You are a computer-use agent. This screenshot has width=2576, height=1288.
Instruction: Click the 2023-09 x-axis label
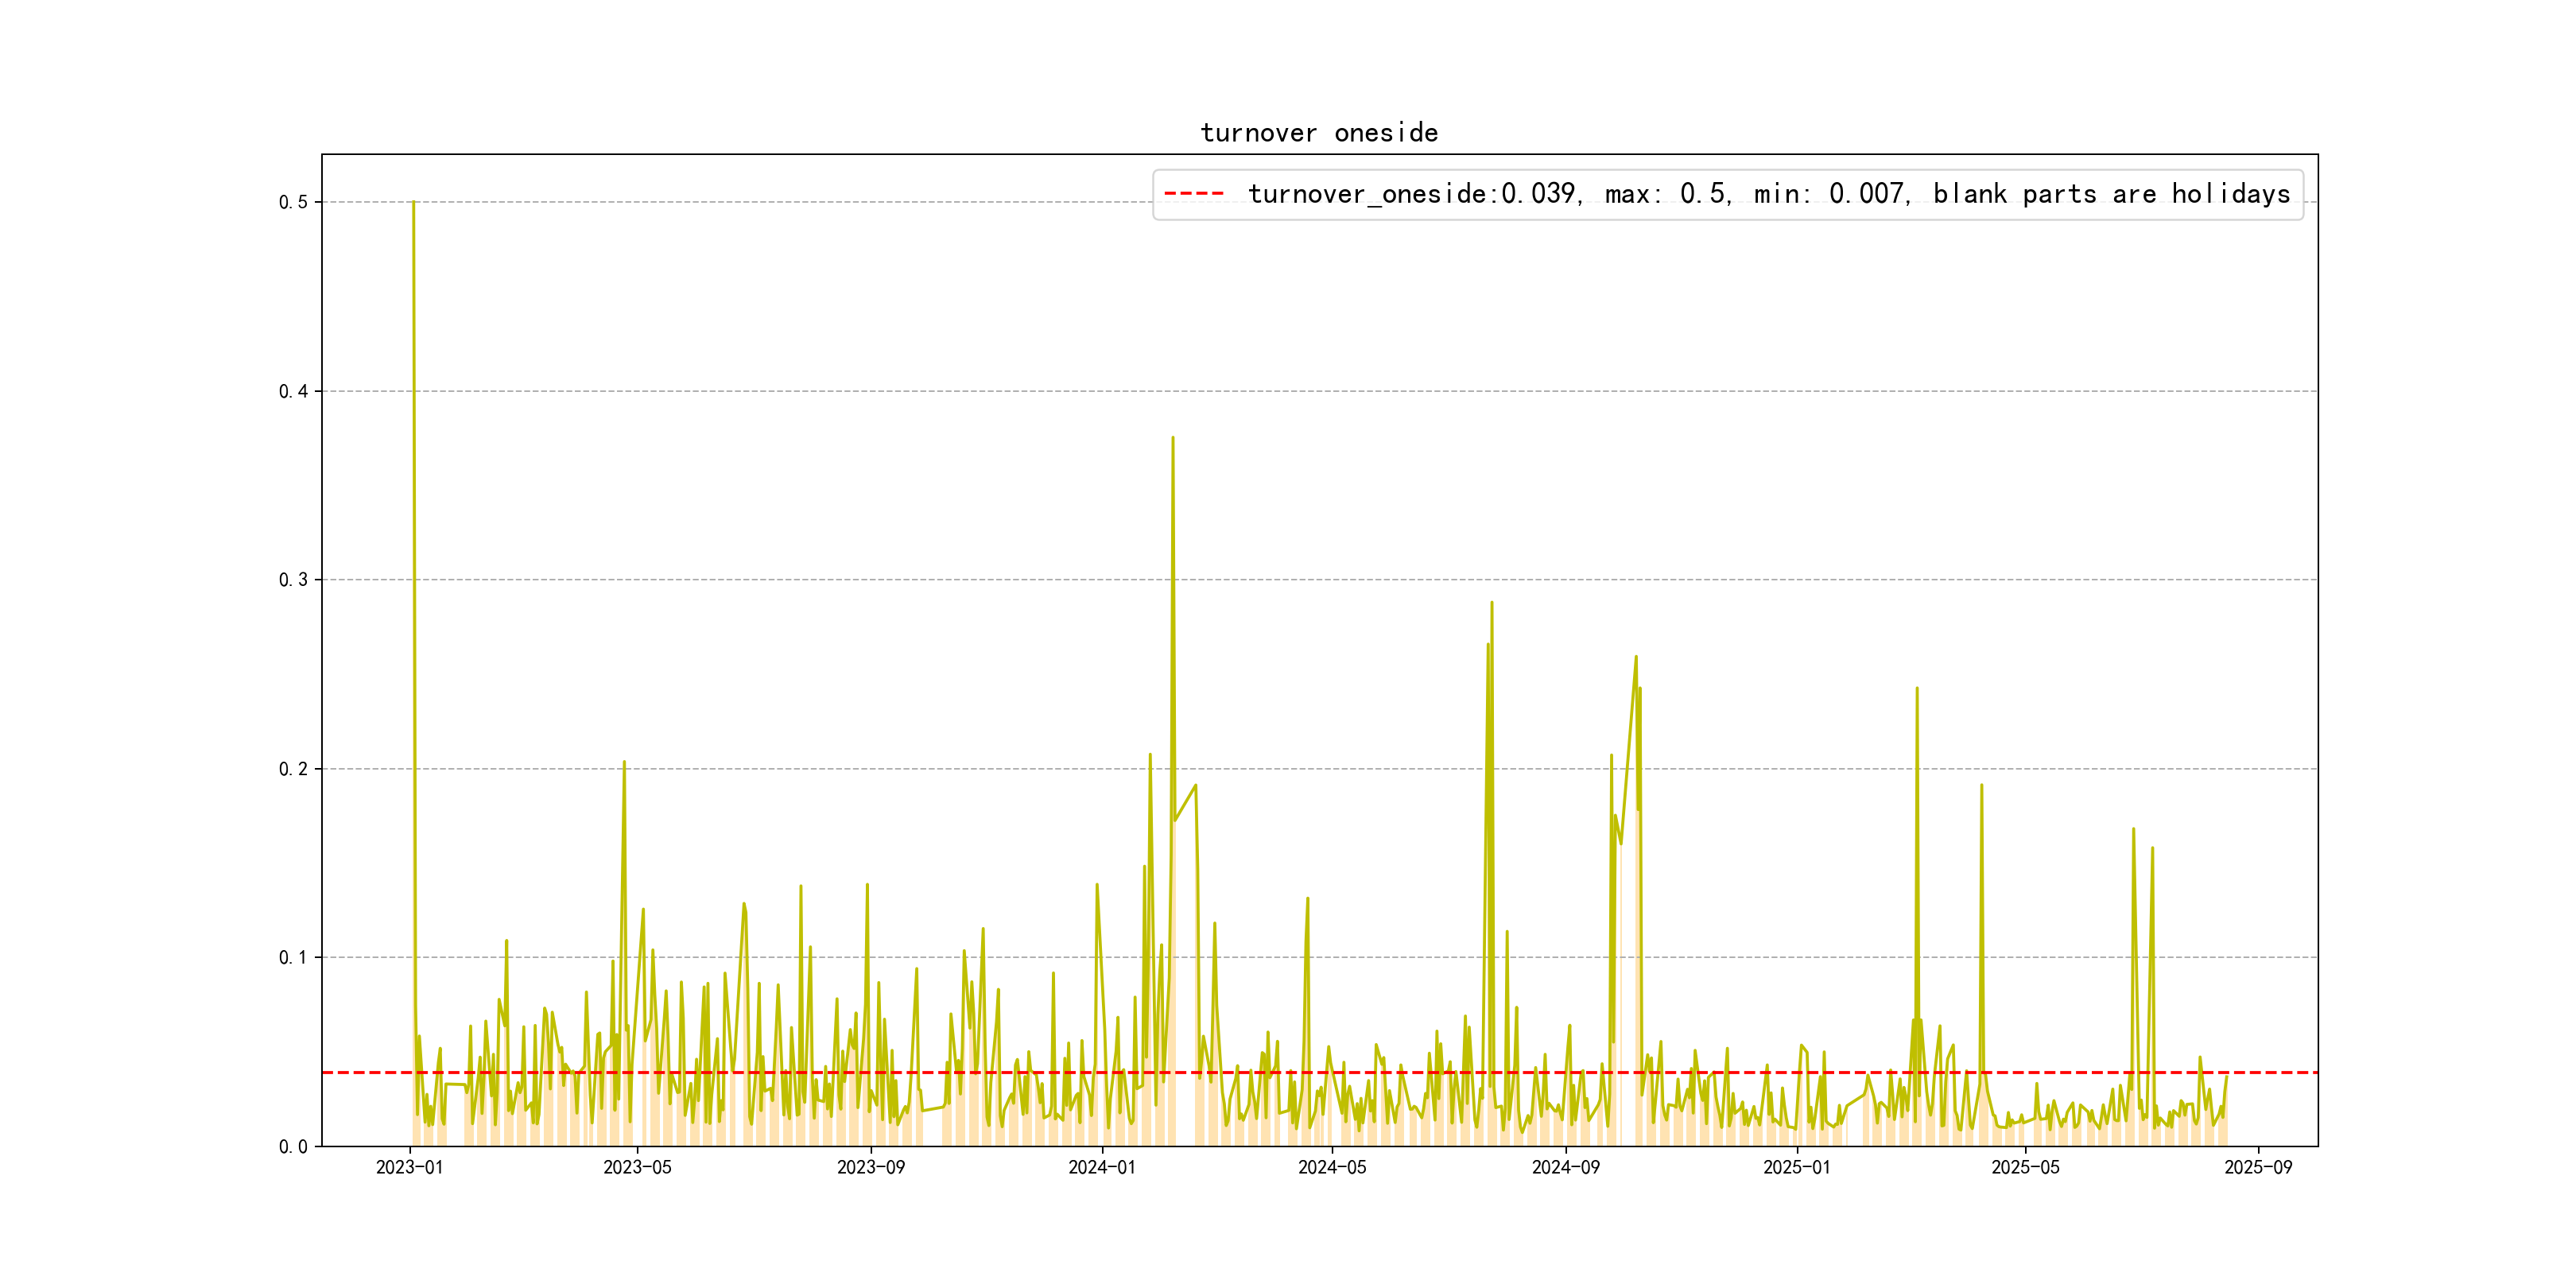[x=870, y=1167]
